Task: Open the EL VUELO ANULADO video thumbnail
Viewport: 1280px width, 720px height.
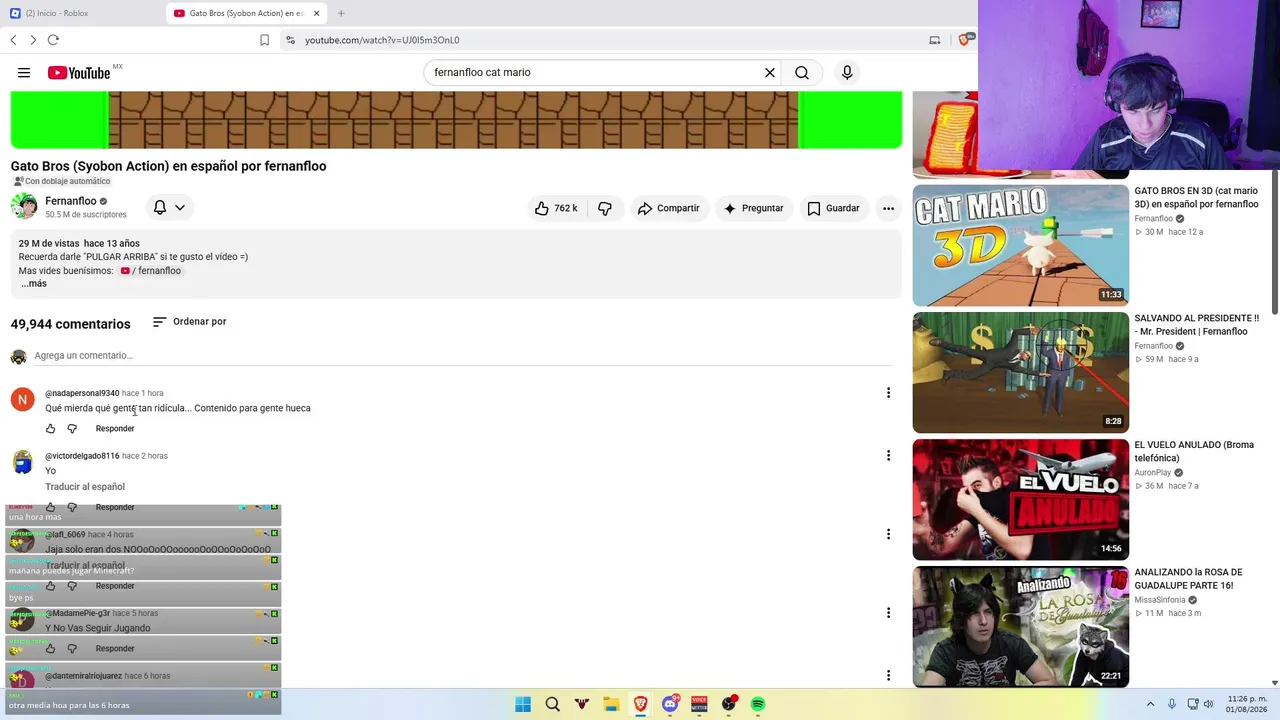Action: pos(1020,500)
